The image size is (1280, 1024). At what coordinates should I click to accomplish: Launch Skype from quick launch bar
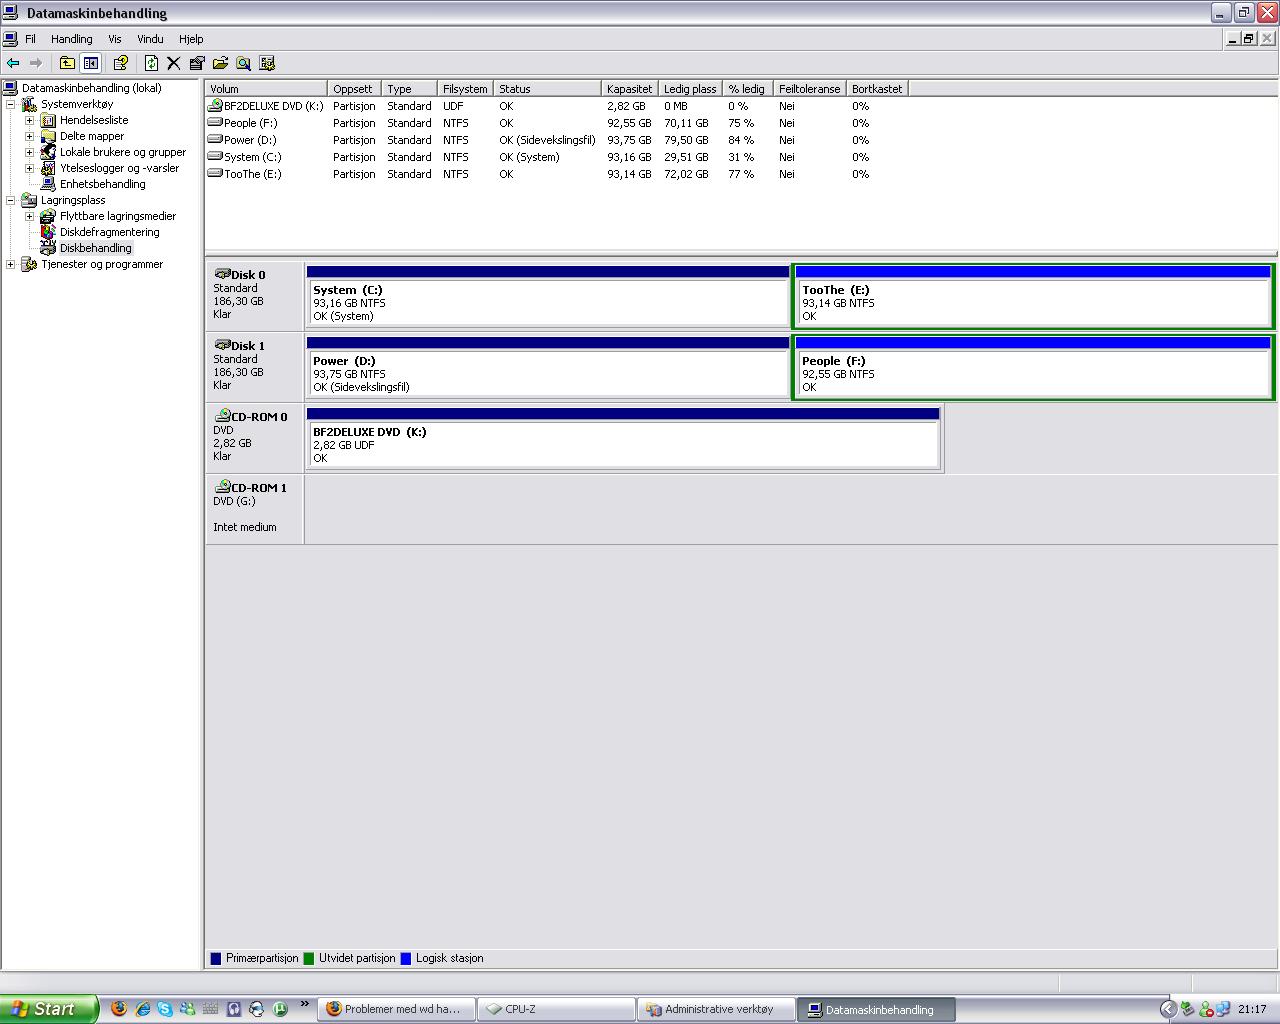click(165, 1009)
